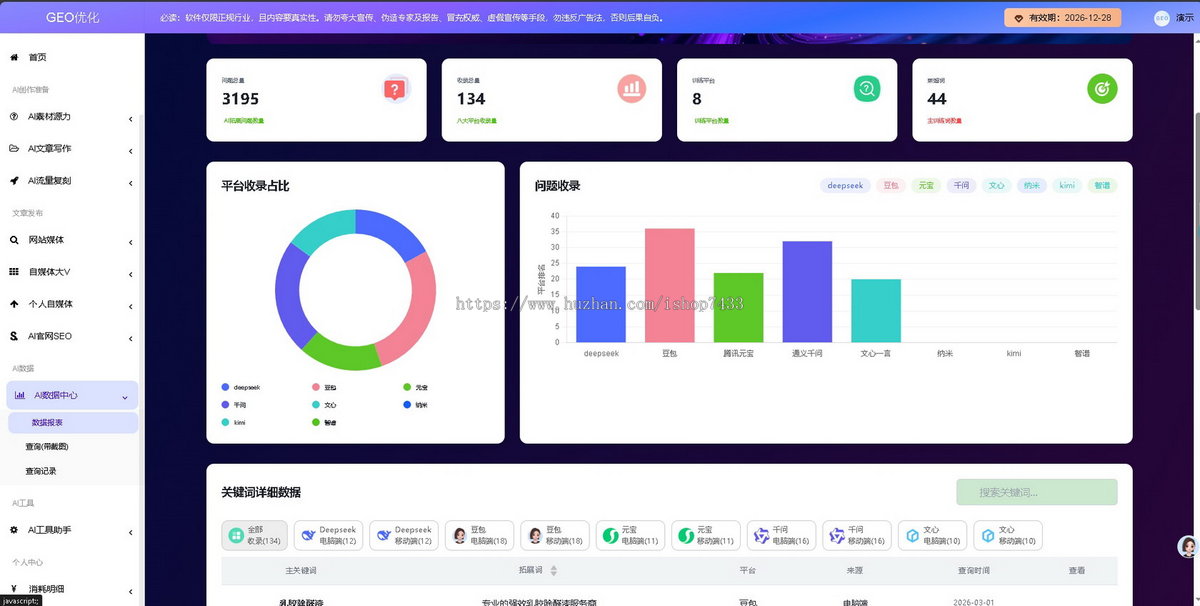Click the AI流量复刻 rocket icon
This screenshot has height=606, width=1200.
14,181
